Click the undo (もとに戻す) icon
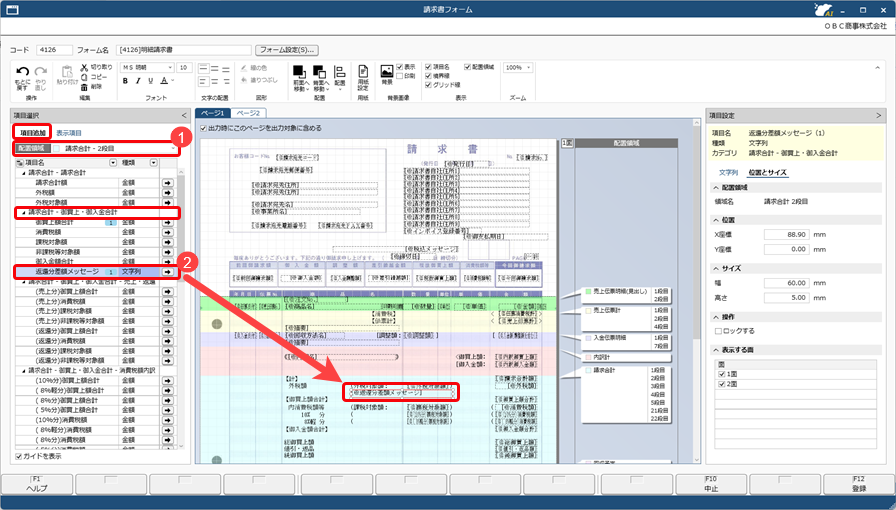The image size is (896, 510). [22, 71]
